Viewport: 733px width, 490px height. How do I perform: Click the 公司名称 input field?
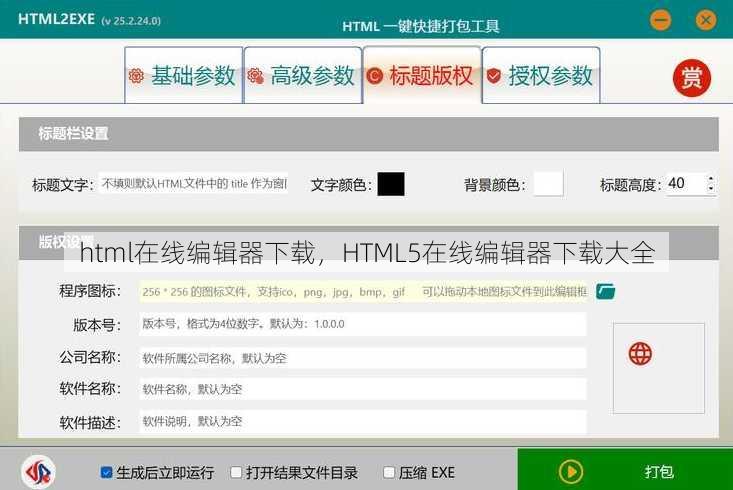[x=362, y=358]
